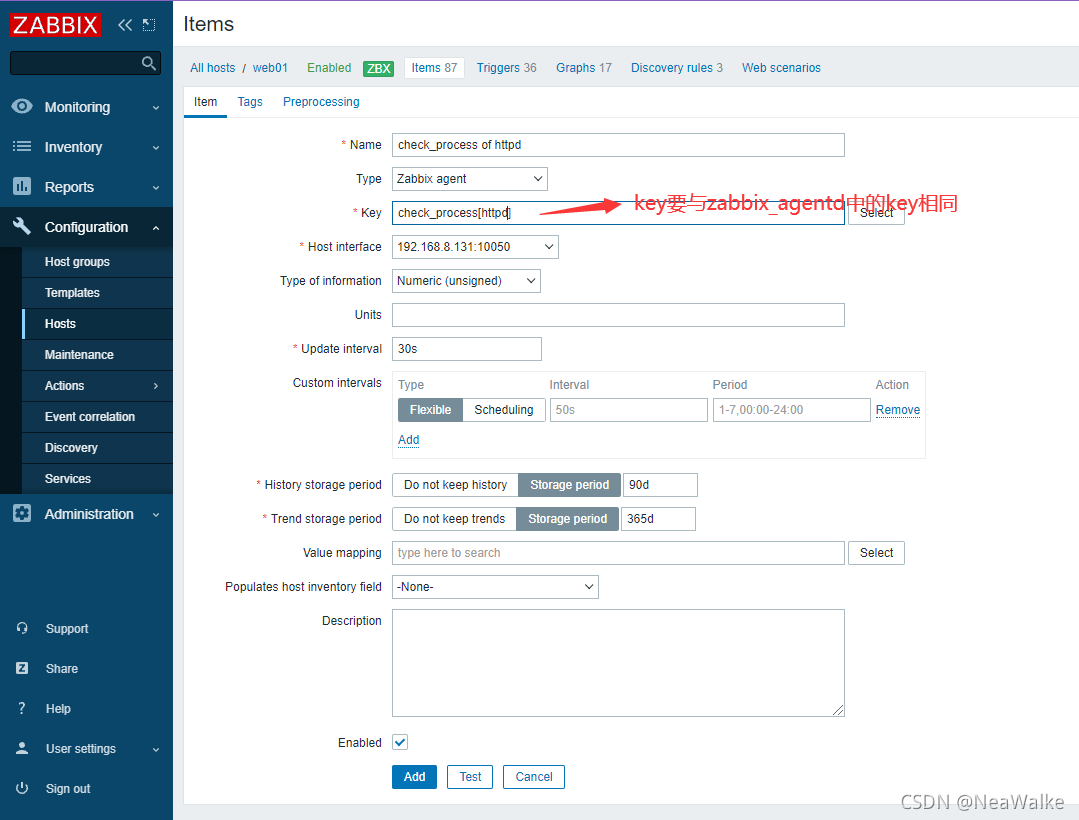Expand the Monitoring menu chevron
Screen dimensions: 1079x820
tap(156, 108)
